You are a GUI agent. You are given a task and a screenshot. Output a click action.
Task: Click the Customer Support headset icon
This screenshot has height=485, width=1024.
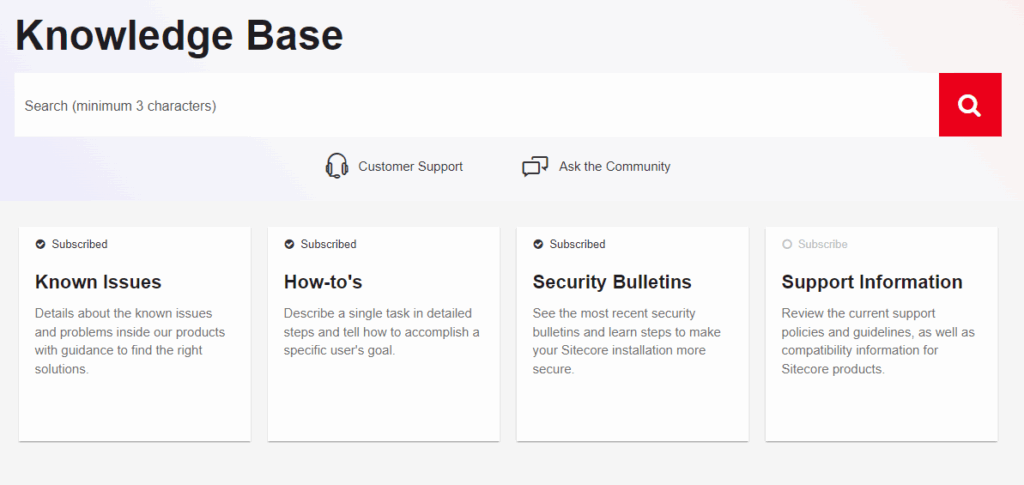point(337,166)
